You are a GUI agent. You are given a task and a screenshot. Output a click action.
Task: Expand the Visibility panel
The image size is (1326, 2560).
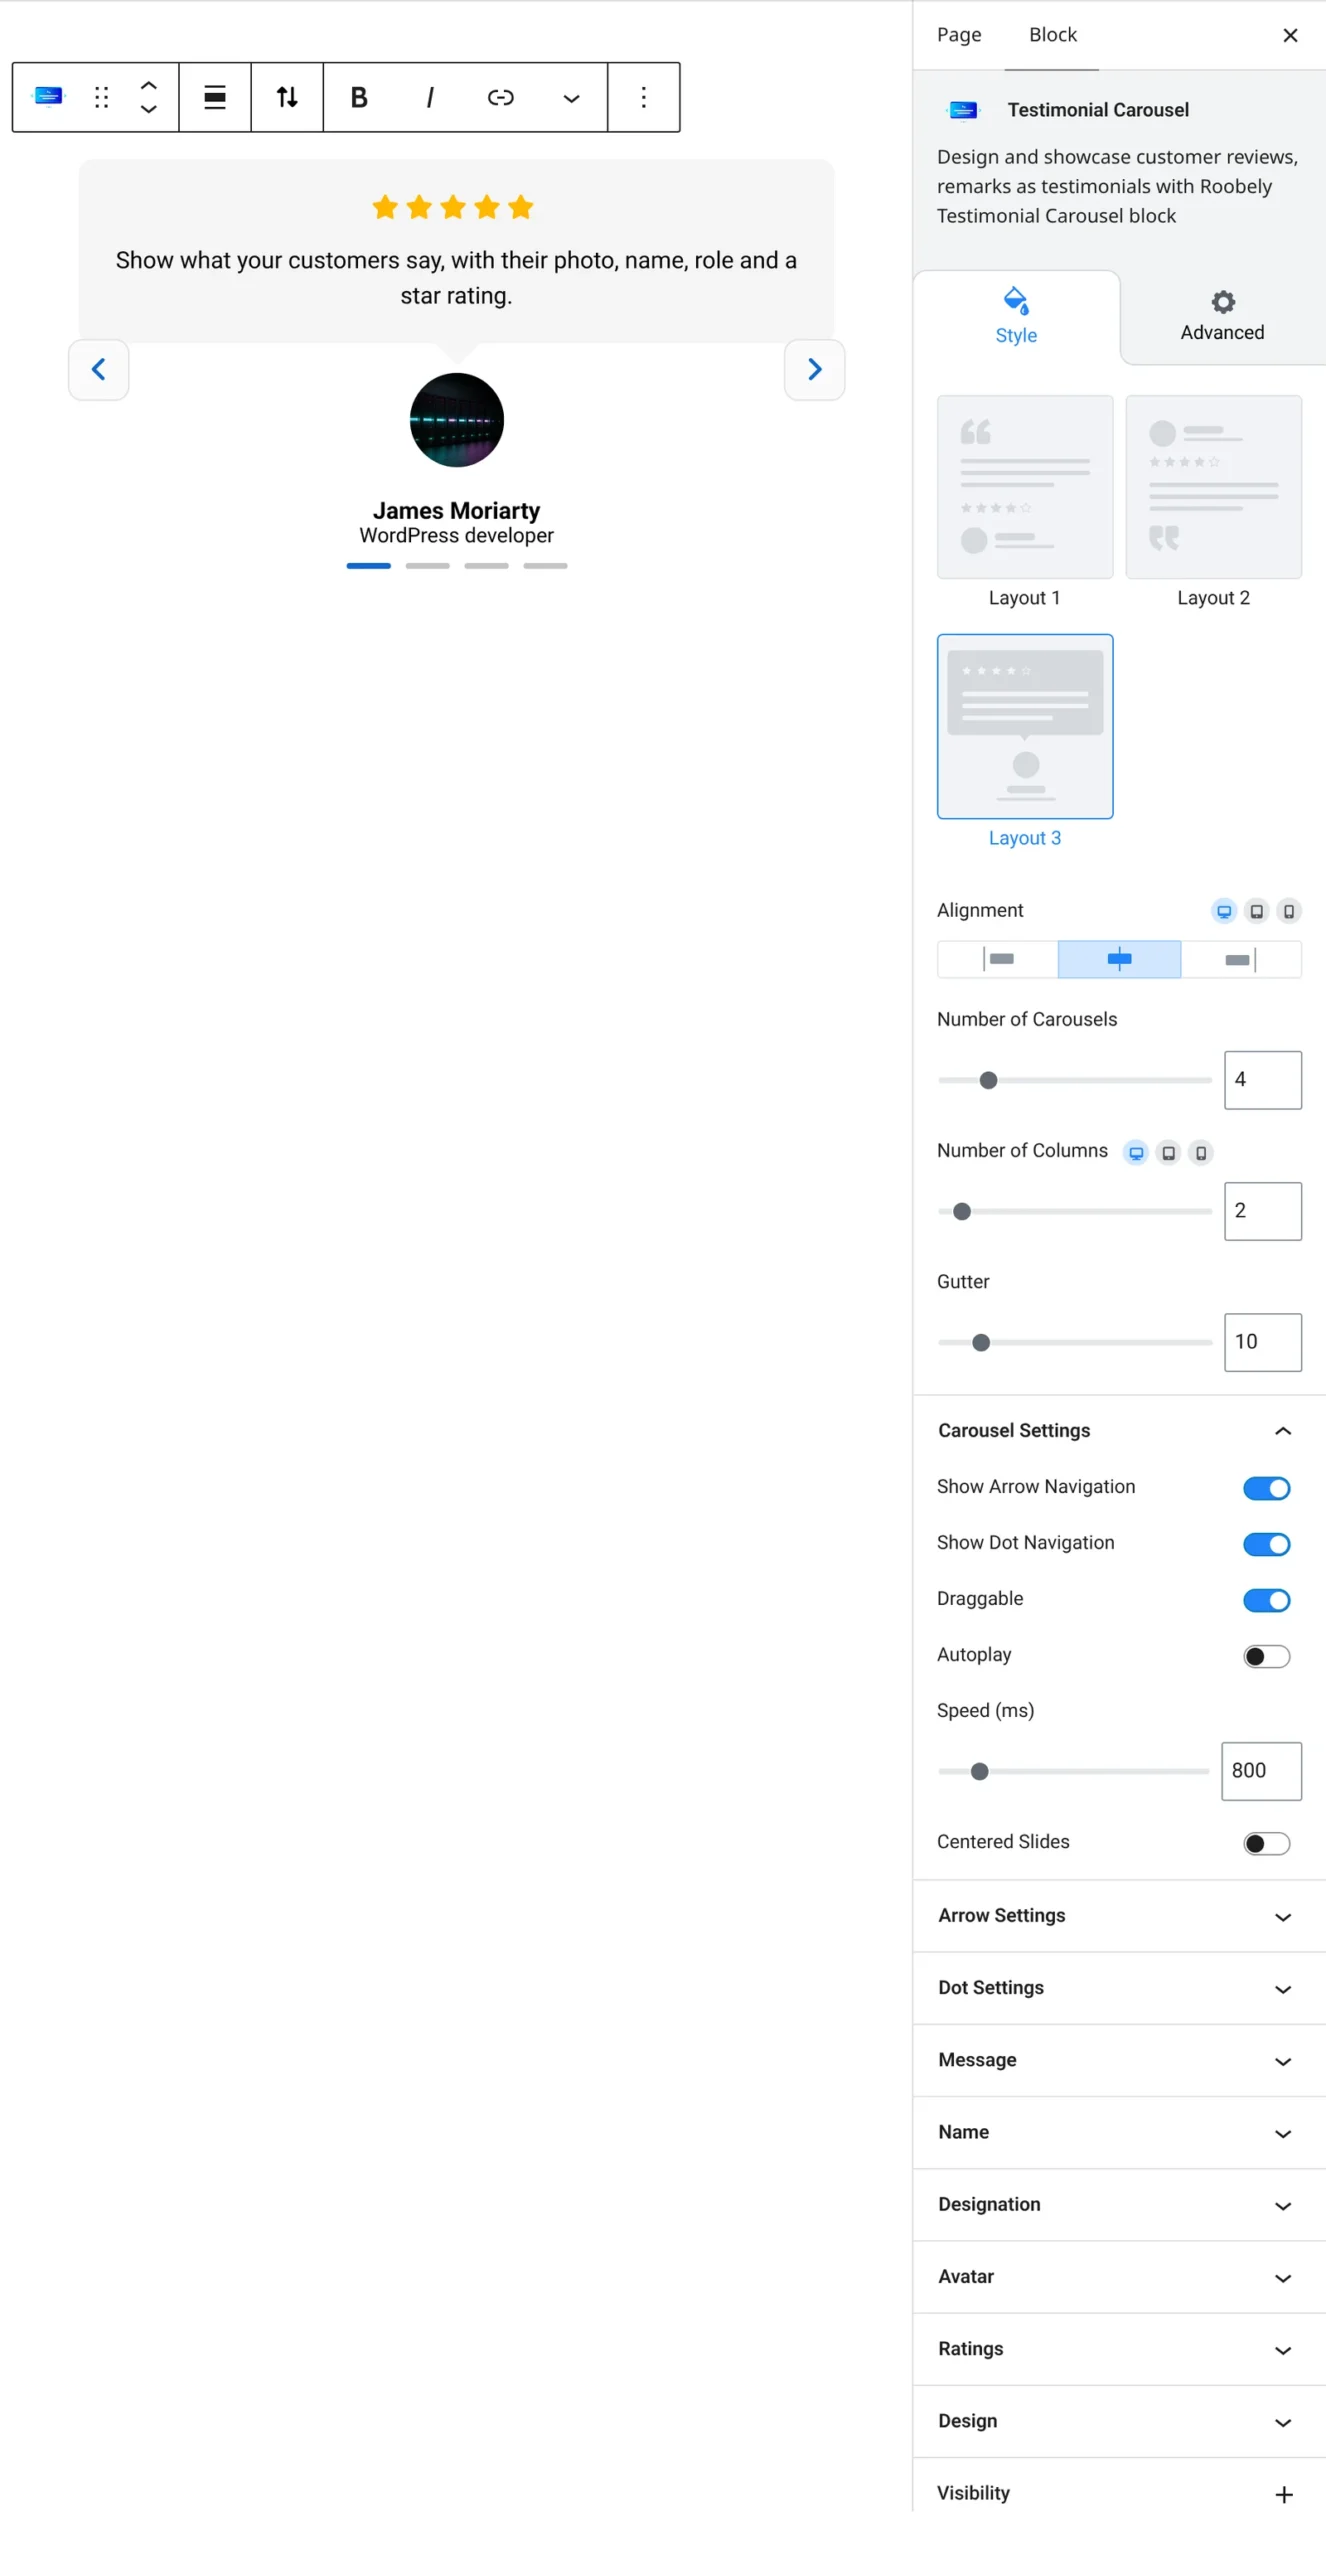(x=1119, y=2493)
